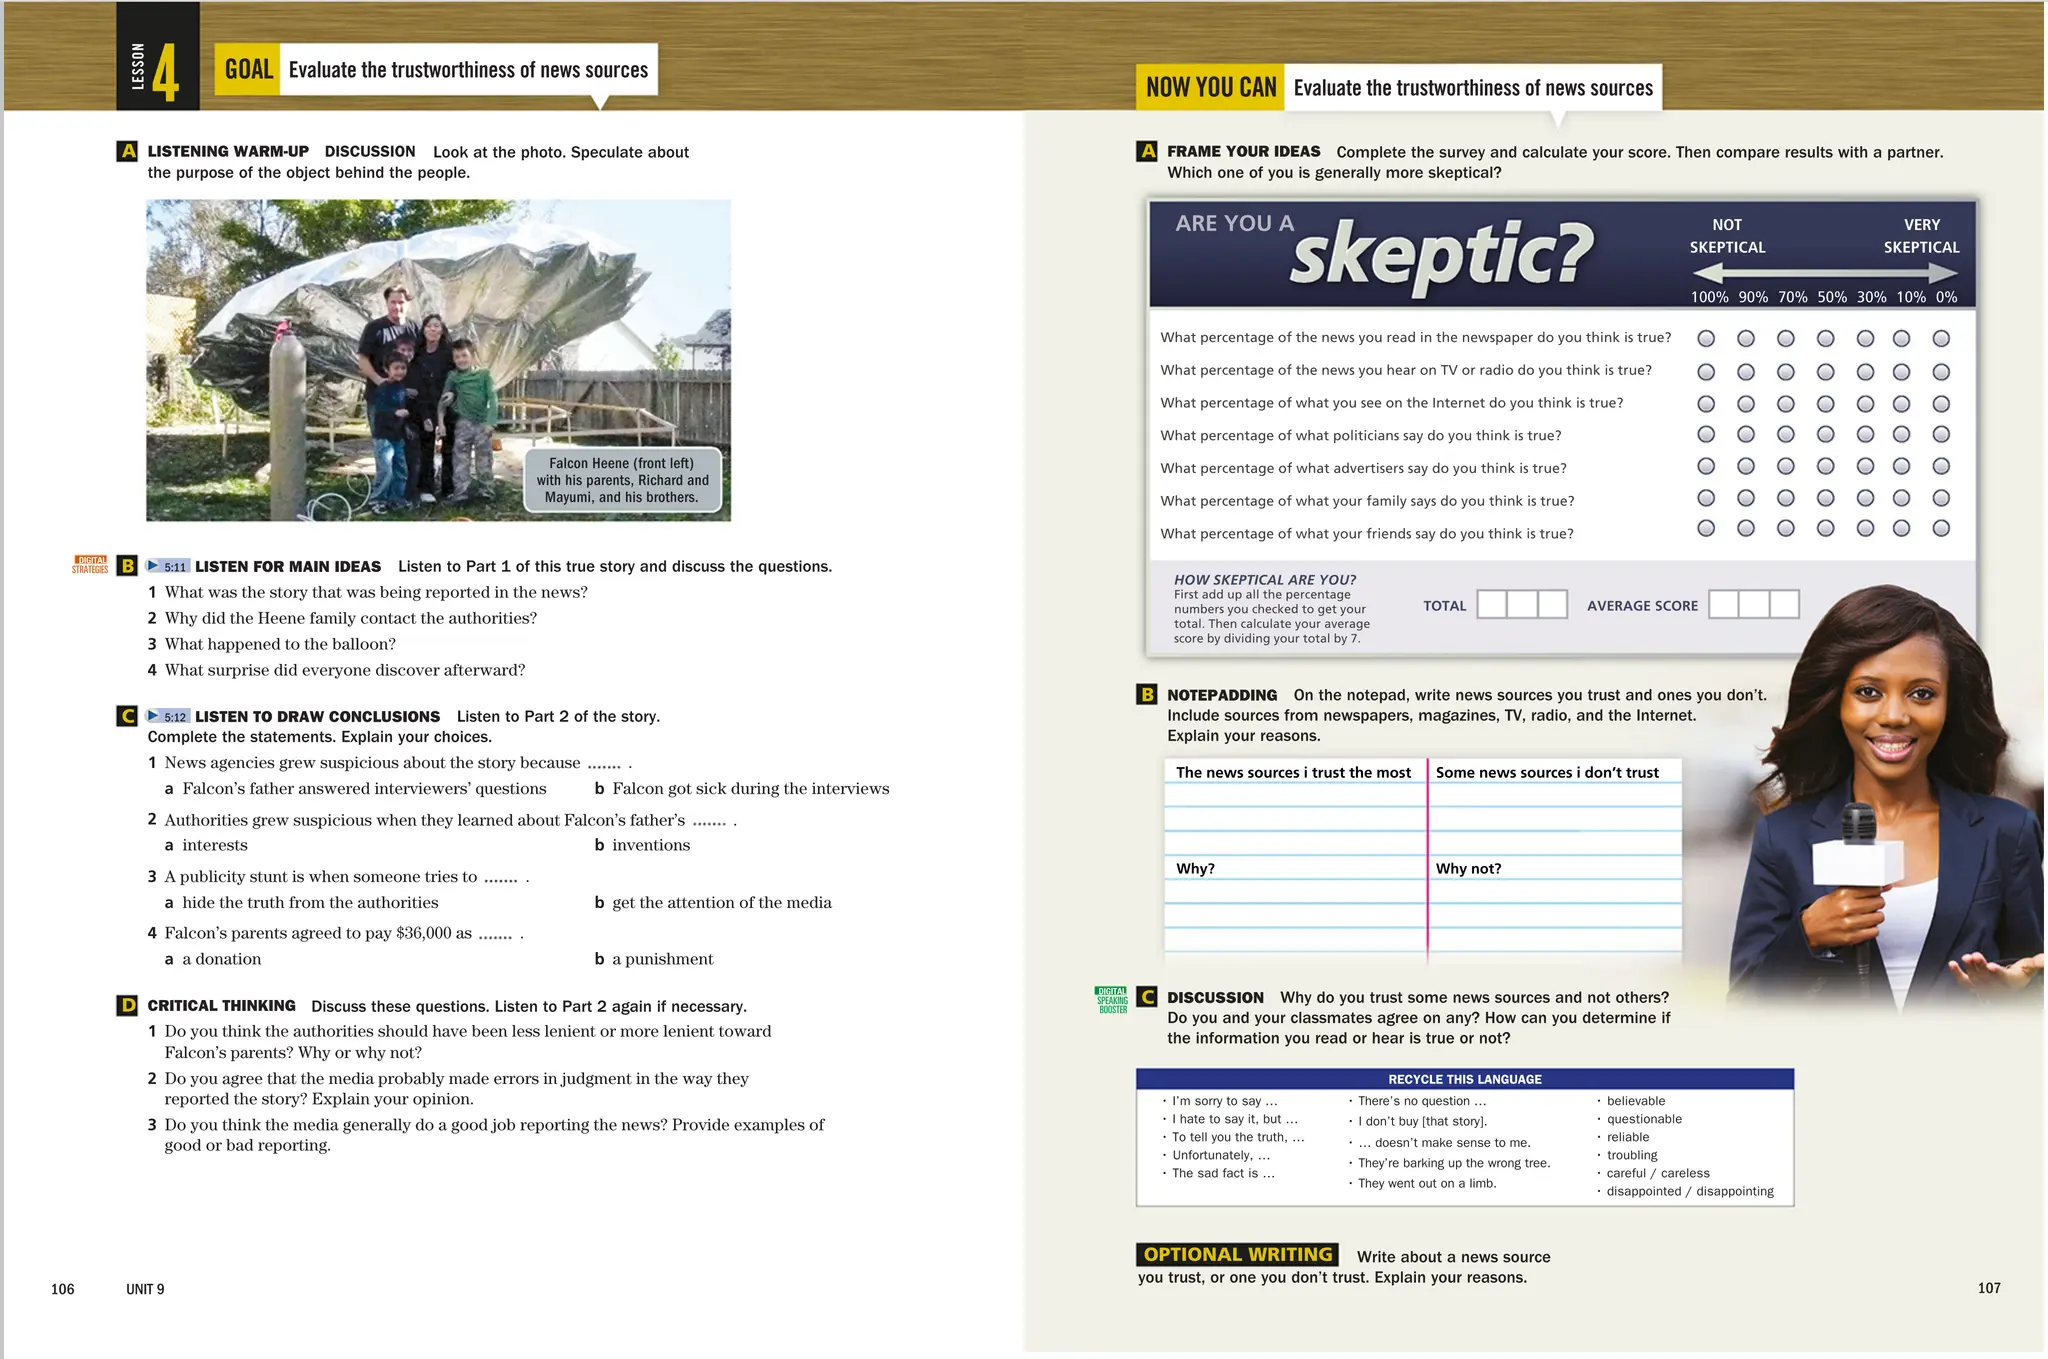Click the Heene family photo with balloon
This screenshot has width=2048, height=1359.
click(x=438, y=360)
